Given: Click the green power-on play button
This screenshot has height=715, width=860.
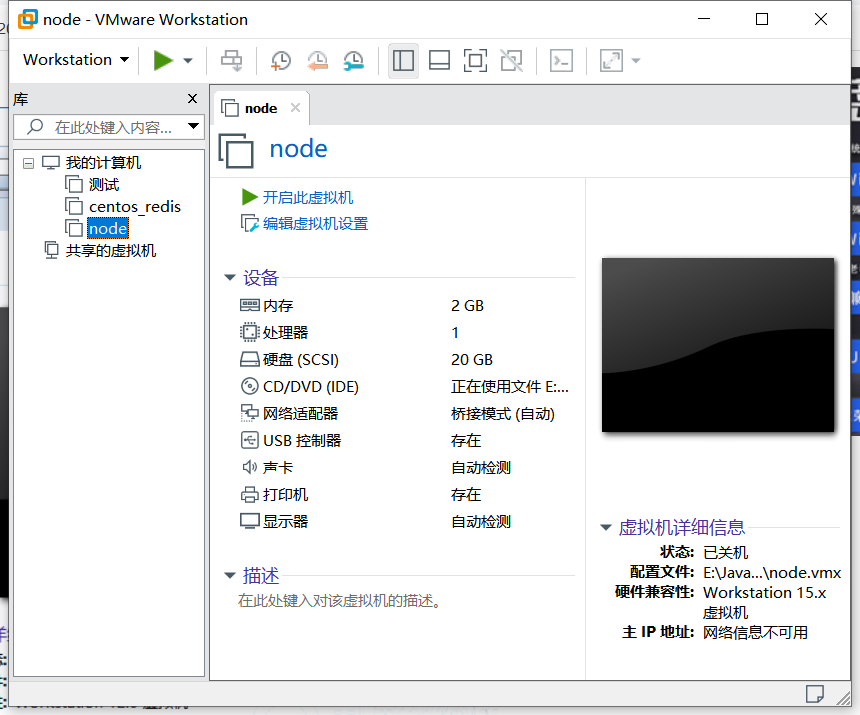Looking at the screenshot, I should click(163, 60).
